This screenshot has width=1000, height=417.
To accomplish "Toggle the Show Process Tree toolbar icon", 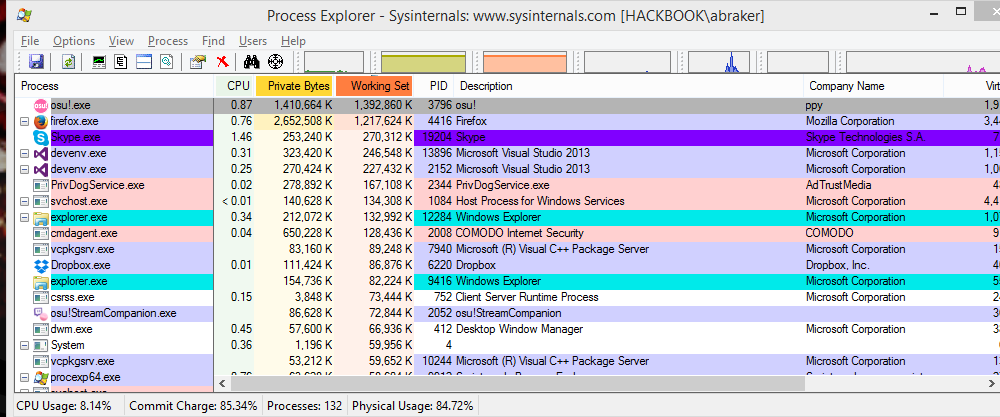I will pyautogui.click(x=121, y=62).
